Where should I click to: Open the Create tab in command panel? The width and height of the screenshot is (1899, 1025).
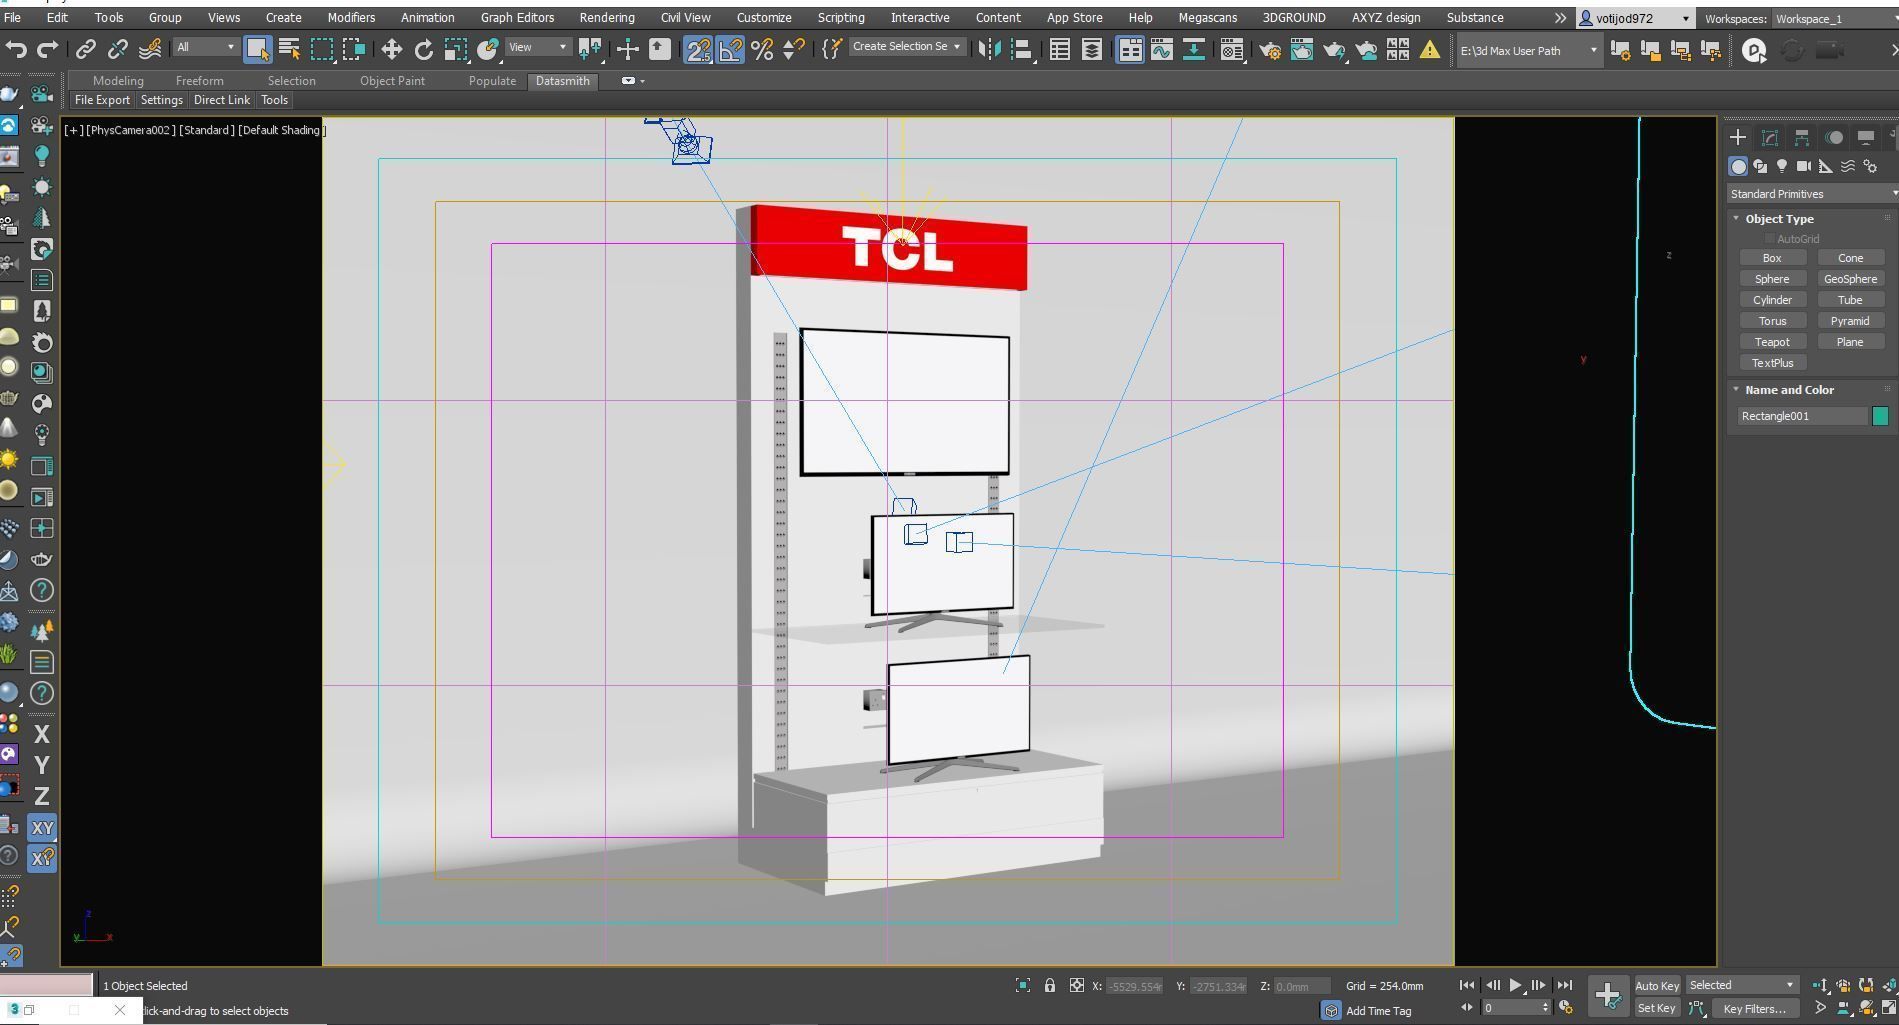click(x=1737, y=137)
